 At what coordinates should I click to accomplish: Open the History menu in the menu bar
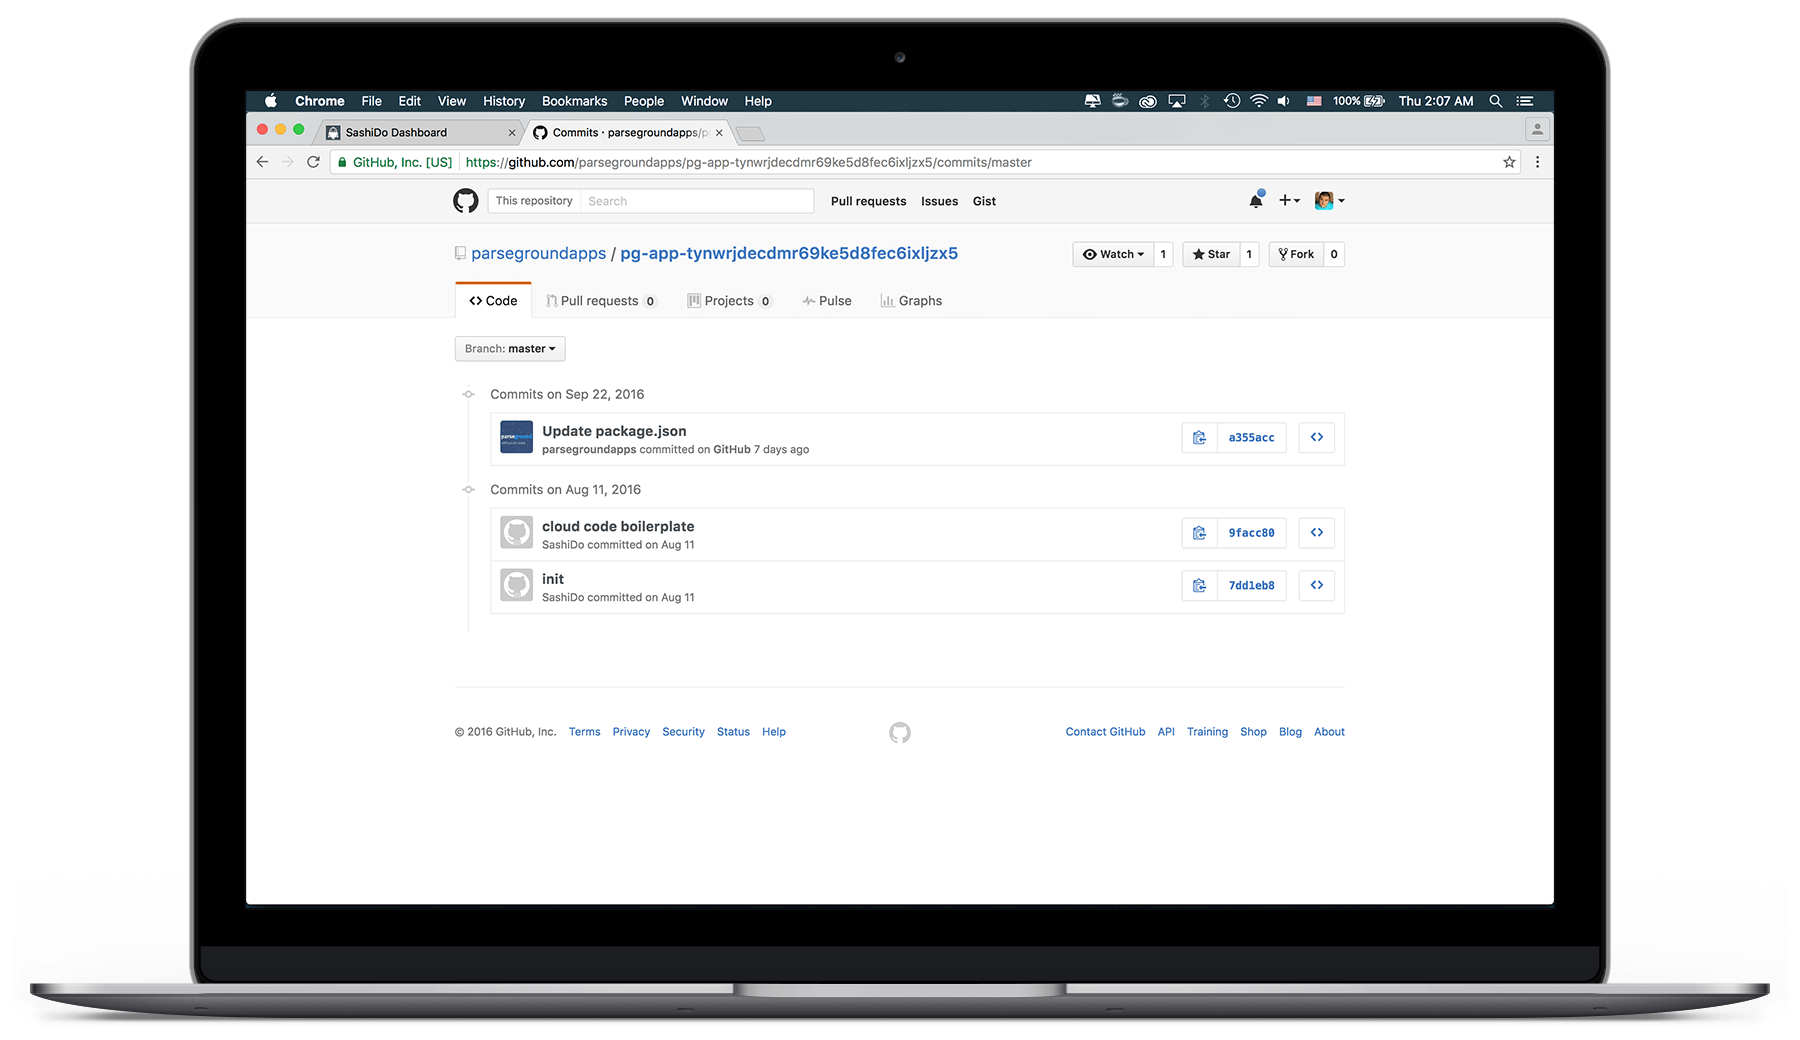[x=504, y=100]
